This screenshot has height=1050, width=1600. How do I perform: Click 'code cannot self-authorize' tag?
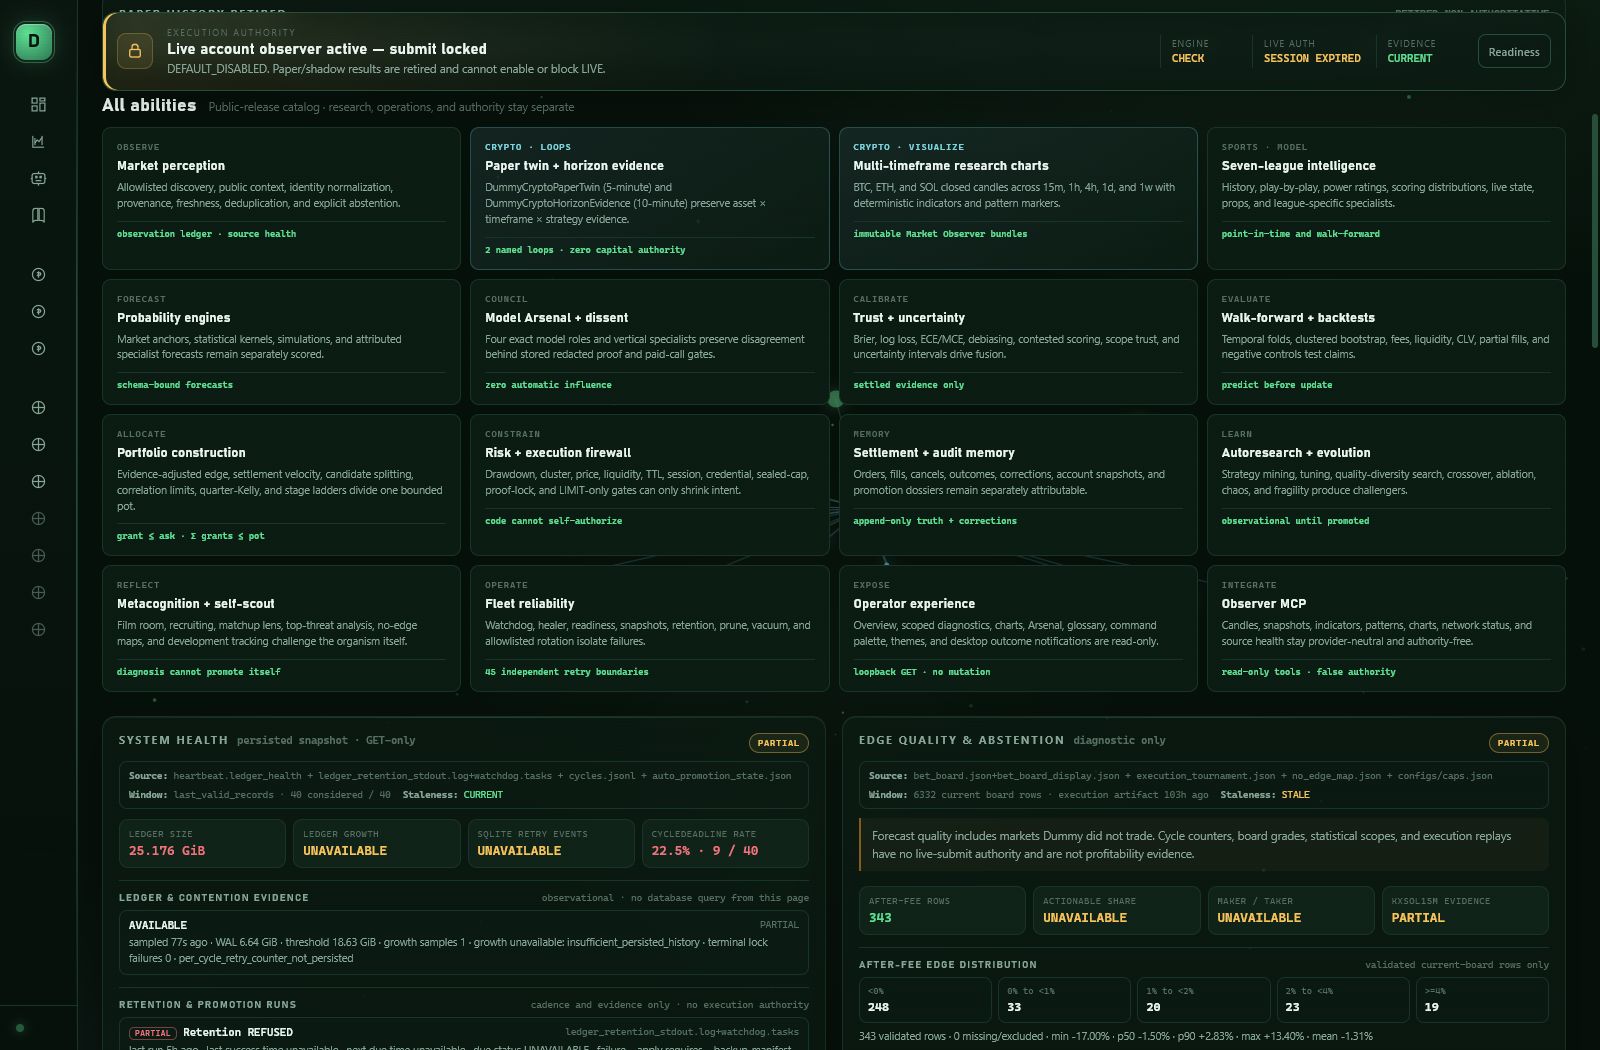point(554,521)
